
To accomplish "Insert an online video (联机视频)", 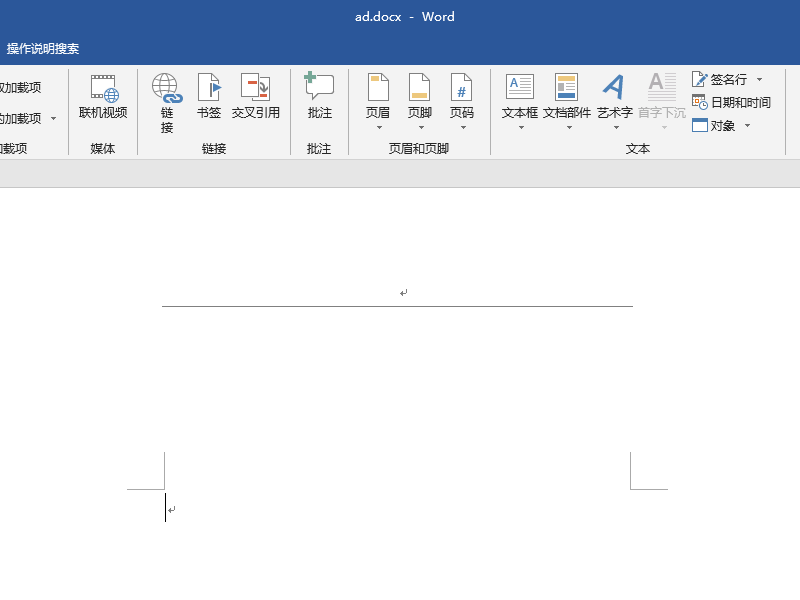I will pos(103,97).
